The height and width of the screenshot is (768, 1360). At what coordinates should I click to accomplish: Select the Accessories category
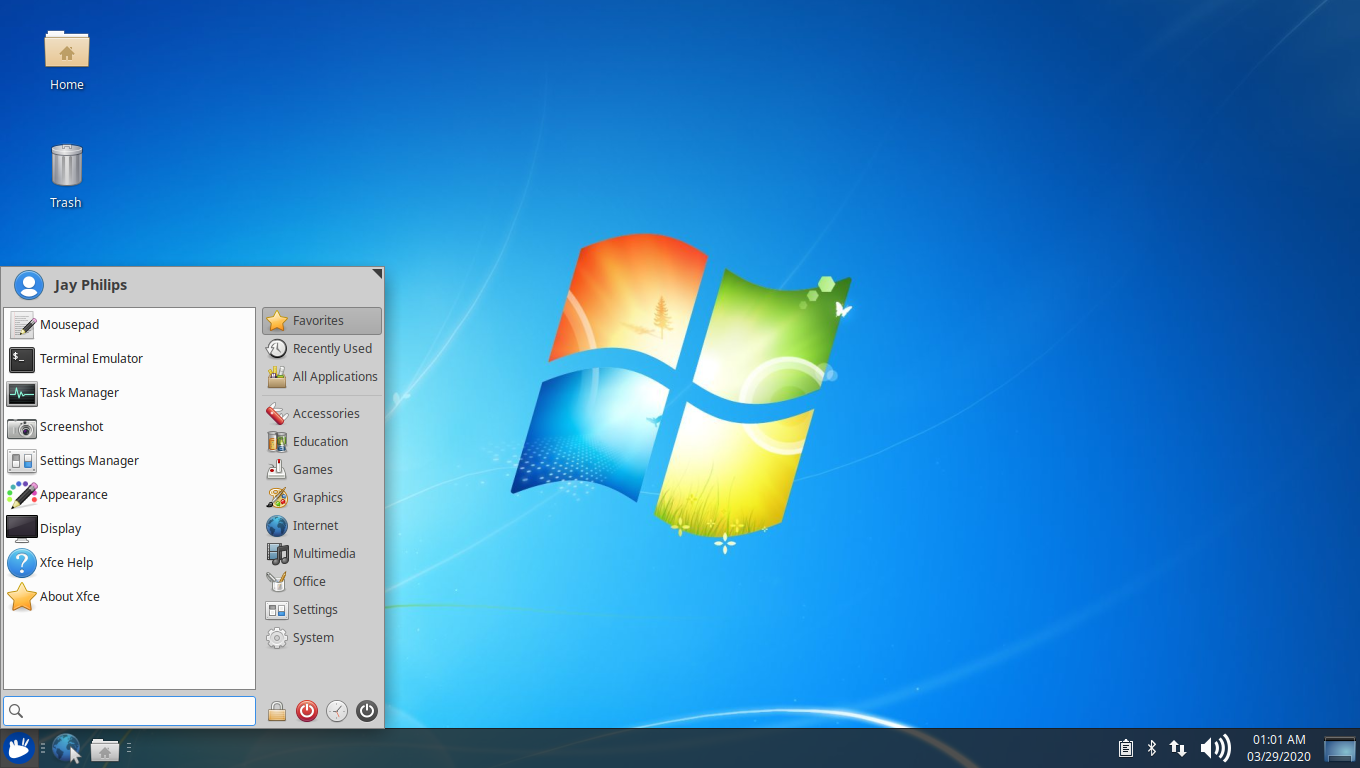(322, 414)
